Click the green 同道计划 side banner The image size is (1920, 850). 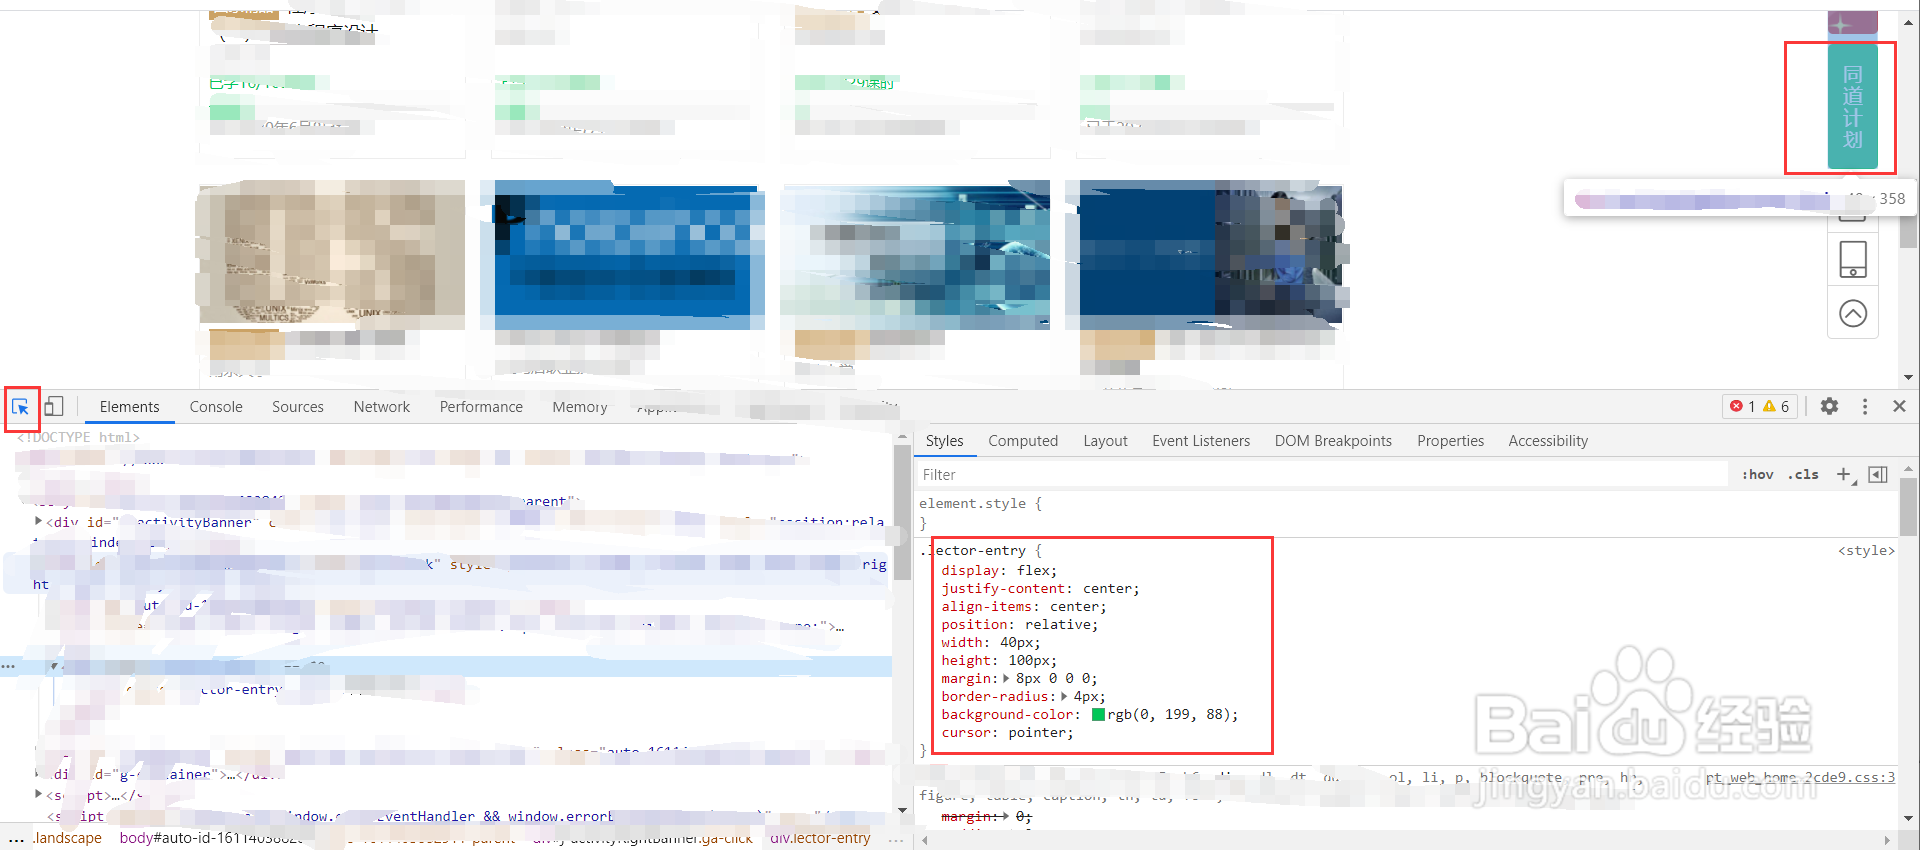[x=1852, y=104]
